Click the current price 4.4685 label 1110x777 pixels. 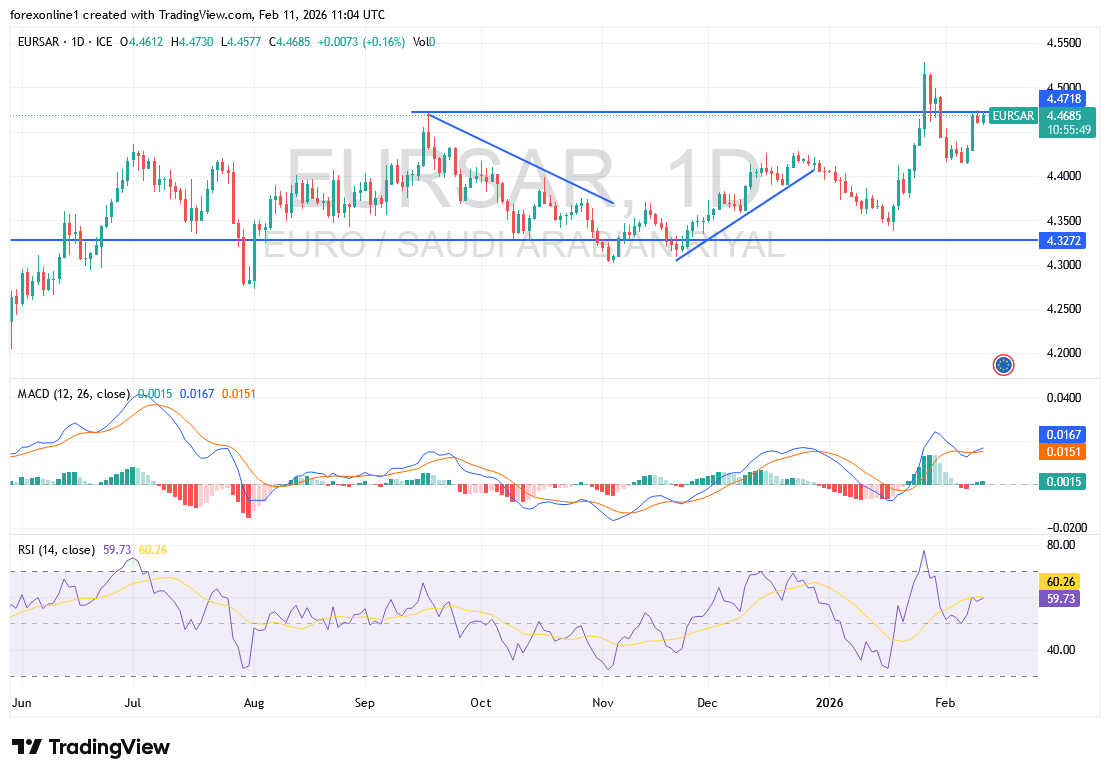click(x=1061, y=116)
